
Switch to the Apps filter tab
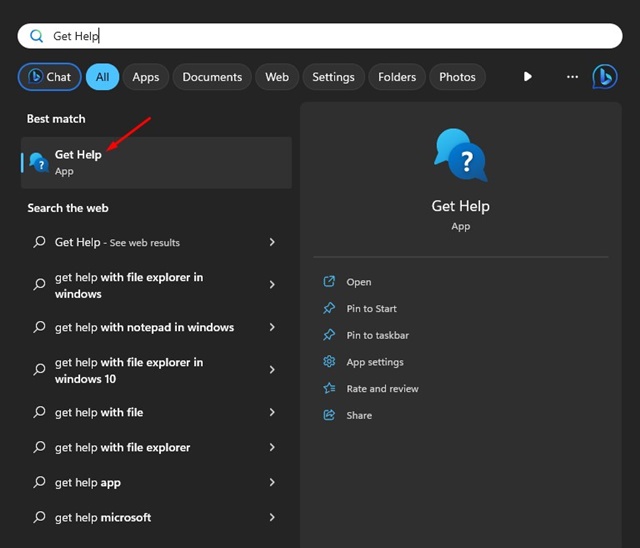coord(146,77)
